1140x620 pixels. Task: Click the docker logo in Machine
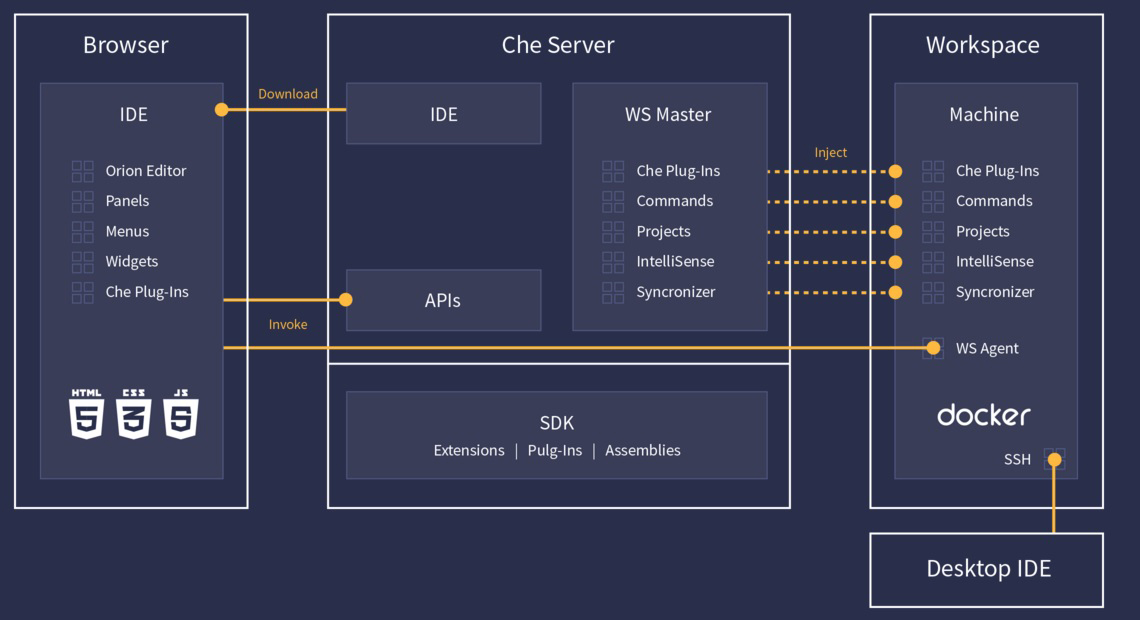pyautogui.click(x=983, y=415)
